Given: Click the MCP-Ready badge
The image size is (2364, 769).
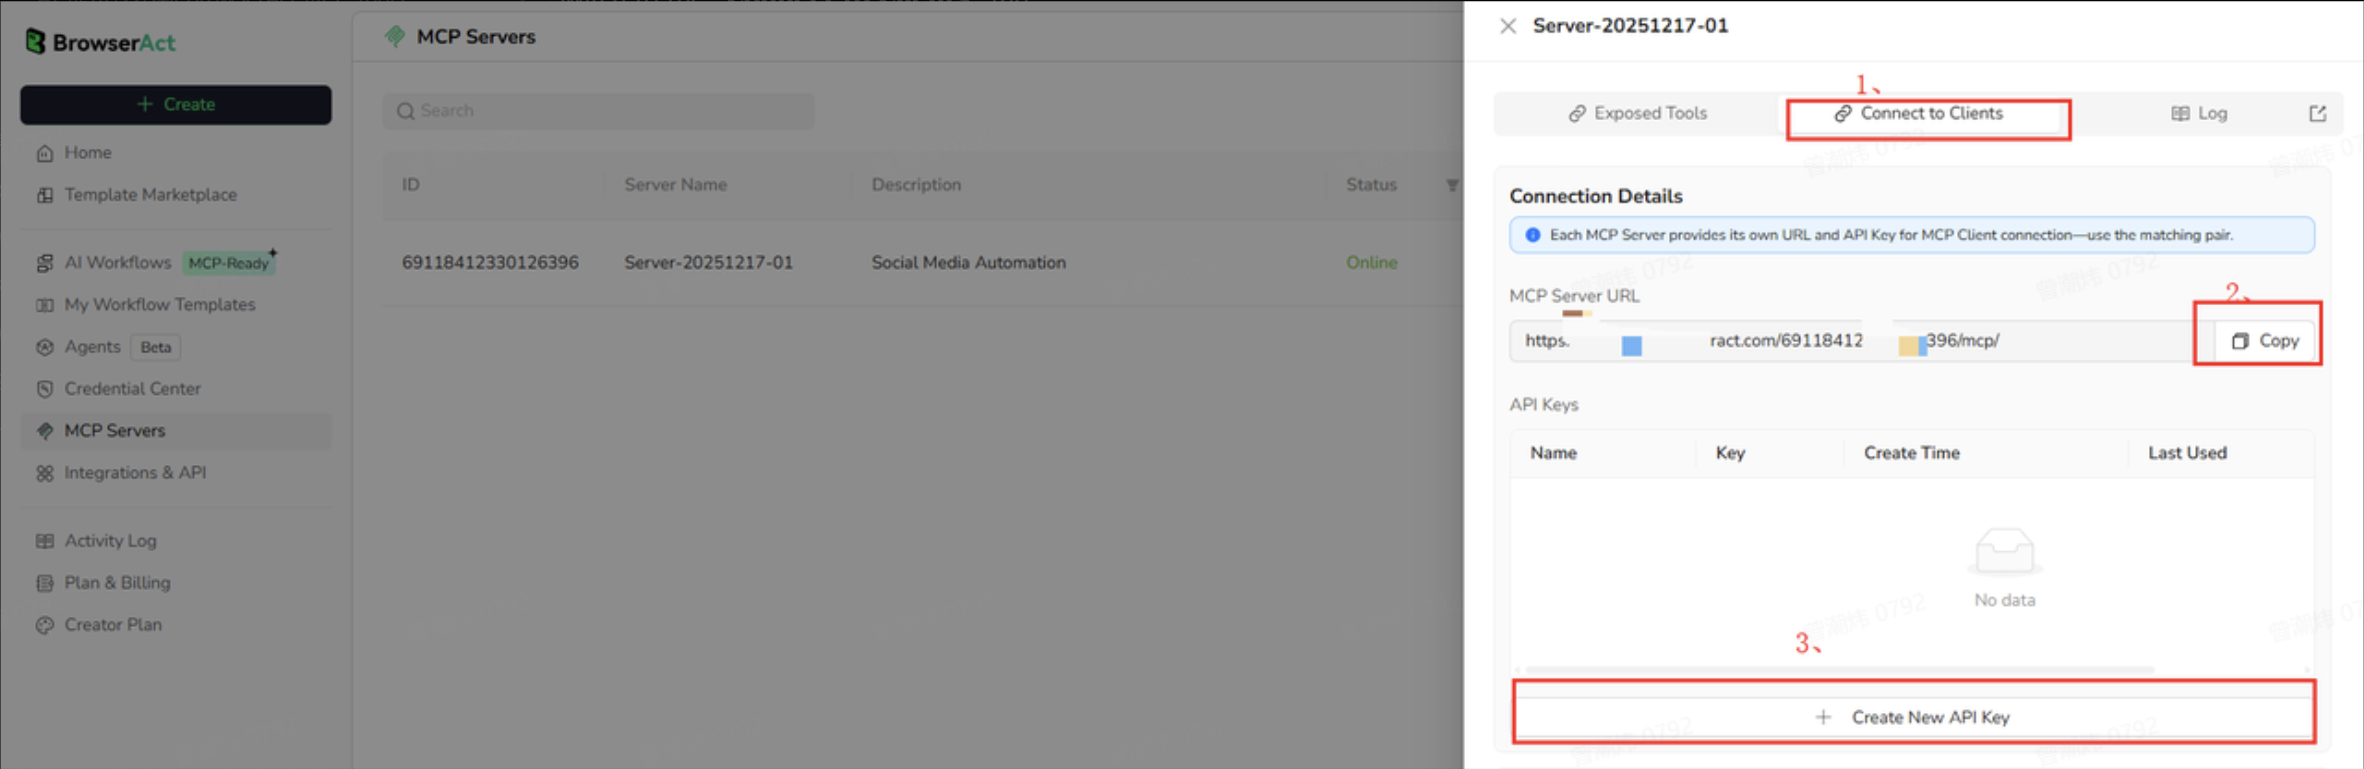Looking at the screenshot, I should [x=229, y=263].
